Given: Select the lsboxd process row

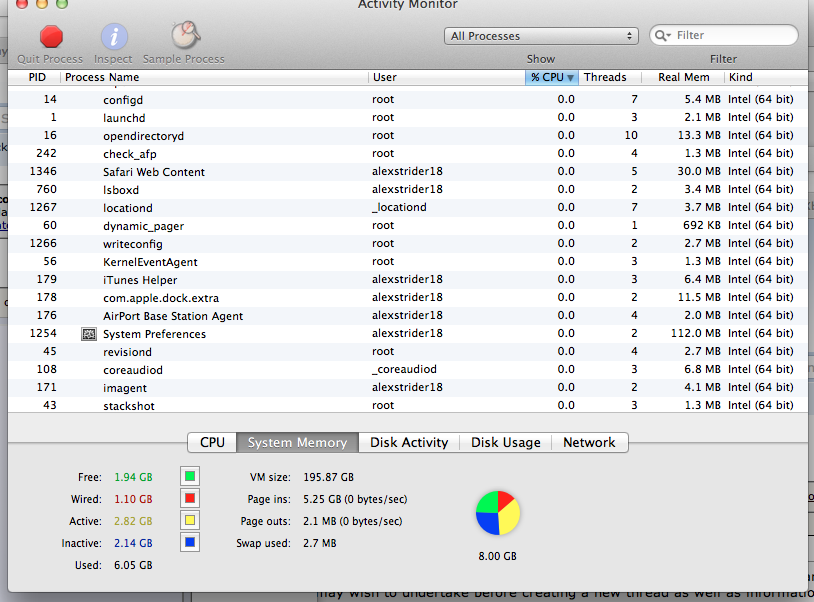Looking at the screenshot, I should pos(408,189).
